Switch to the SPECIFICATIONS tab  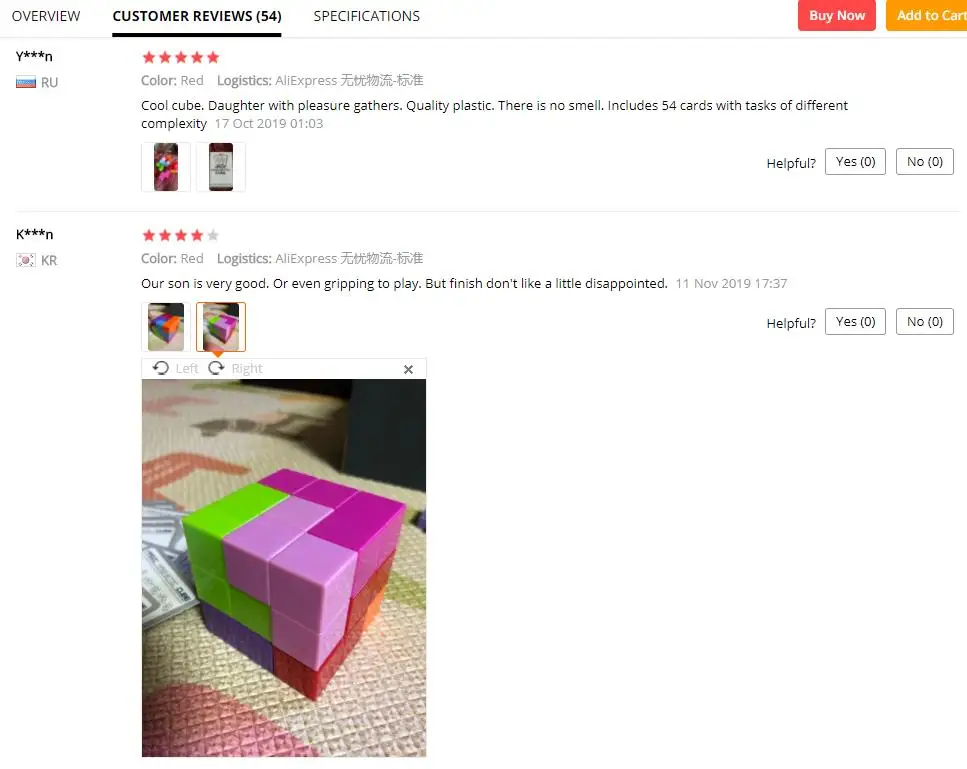coord(366,16)
